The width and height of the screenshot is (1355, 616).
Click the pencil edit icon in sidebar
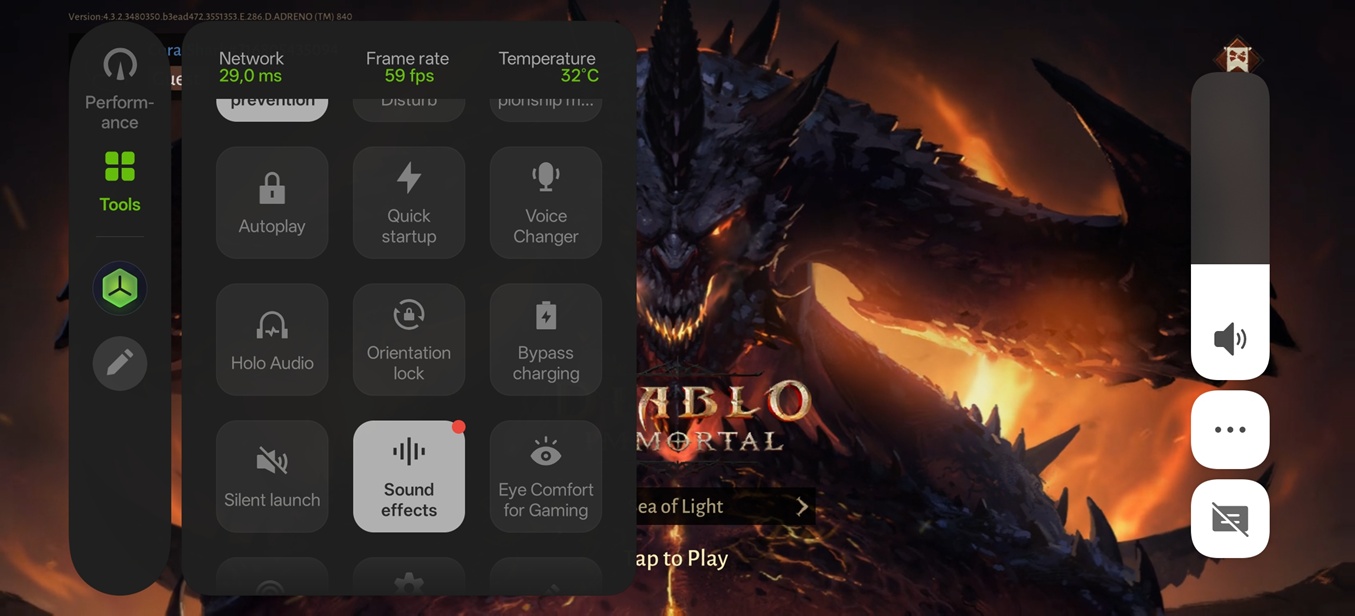click(x=120, y=363)
